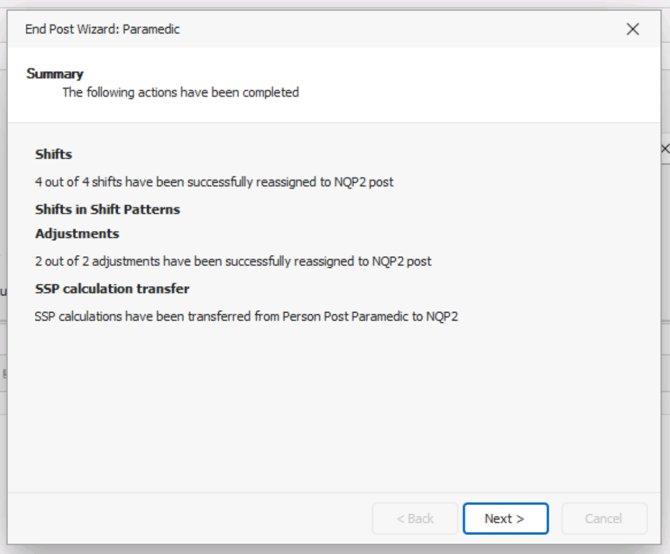The image size is (670, 554).
Task: Click the blank title bar space before the X
Action: click(x=400, y=30)
